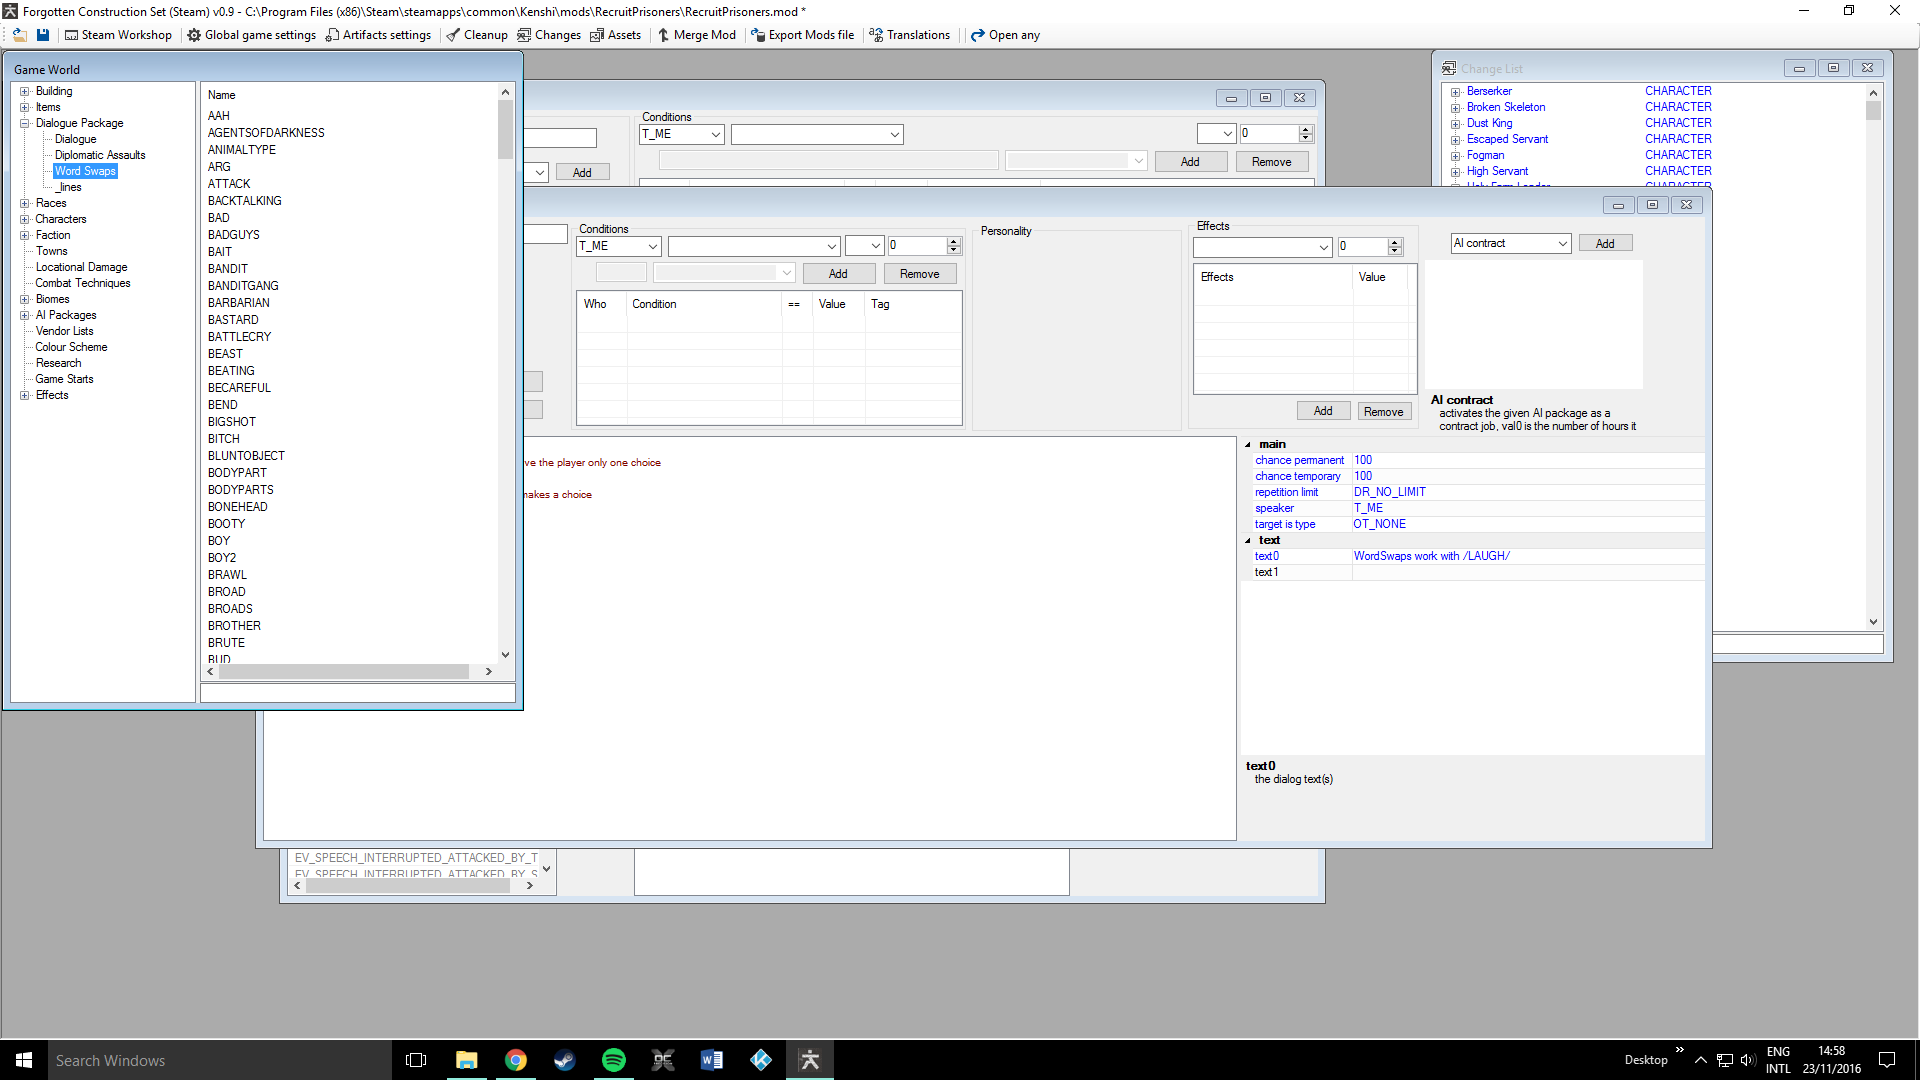The width and height of the screenshot is (1920, 1080).
Task: Open the Translations tool
Action: 909,35
